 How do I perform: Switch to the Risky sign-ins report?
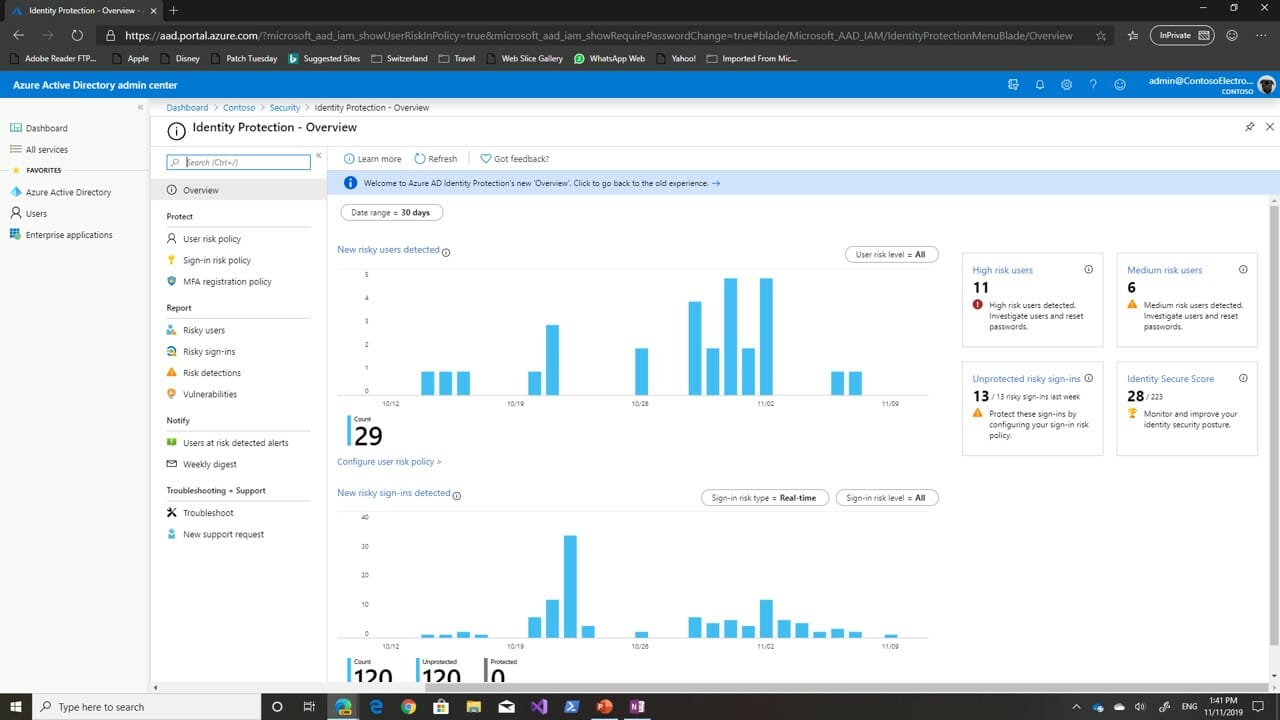(211, 351)
